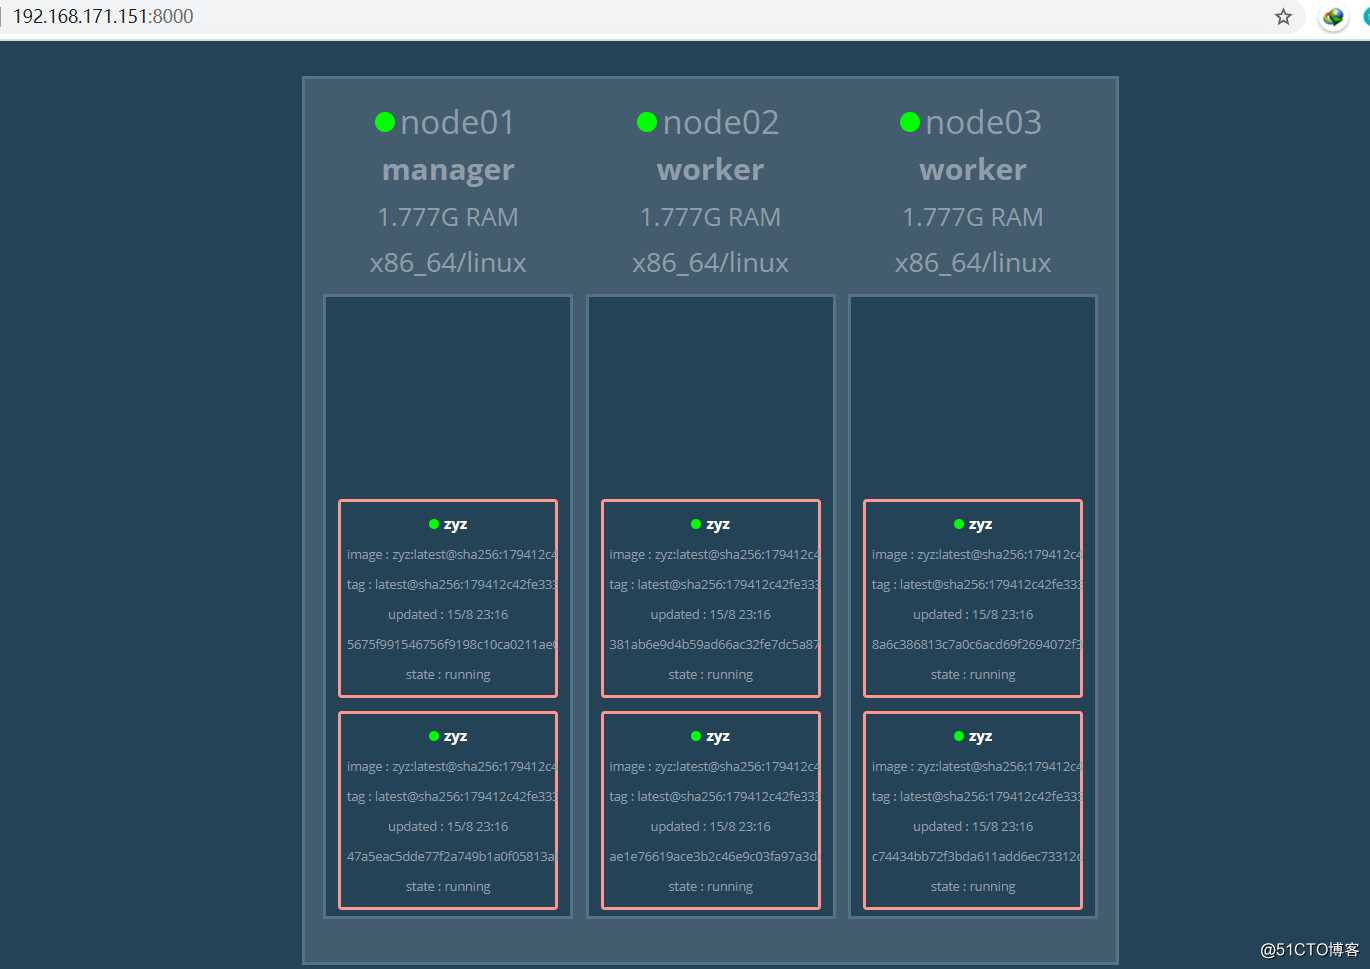Select container ID 47a5eac5dde77f2a749b1a0f05813a

451,857
